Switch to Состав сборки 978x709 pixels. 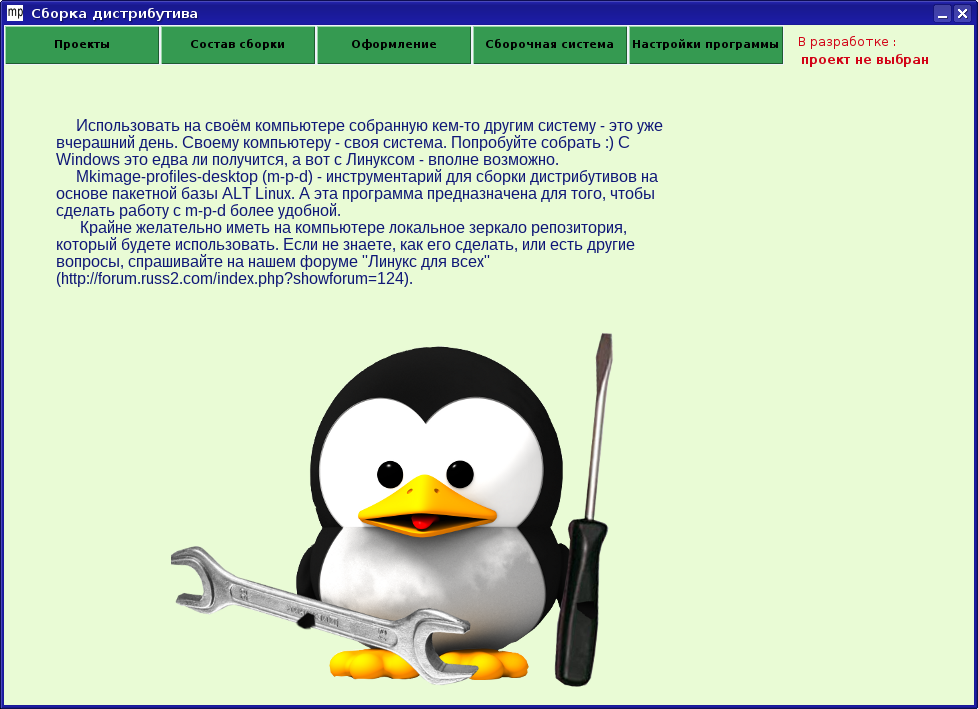238,45
